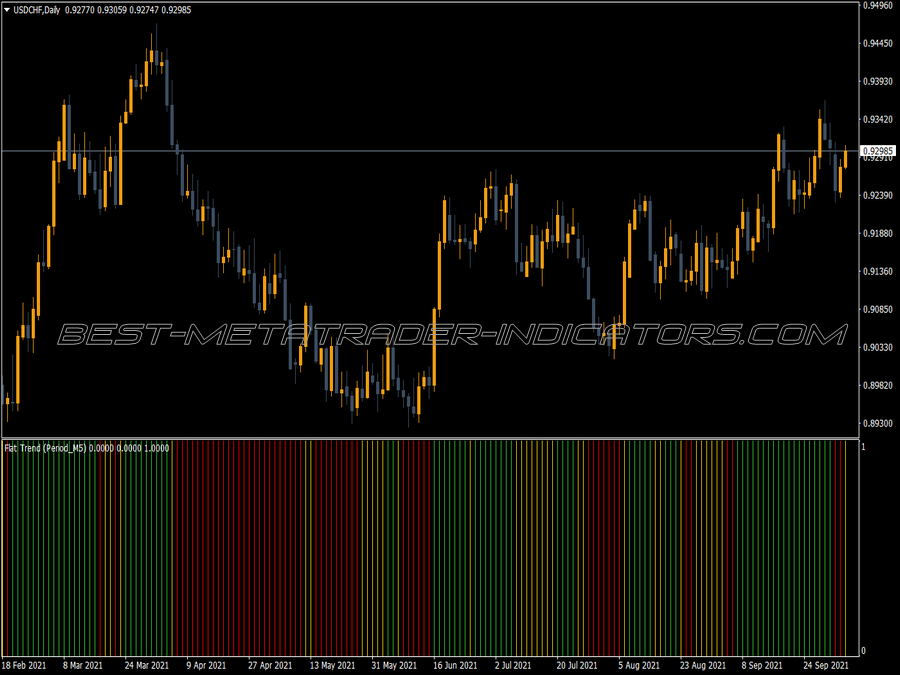Click the 8 Sep 2021 date label

[x=762, y=665]
